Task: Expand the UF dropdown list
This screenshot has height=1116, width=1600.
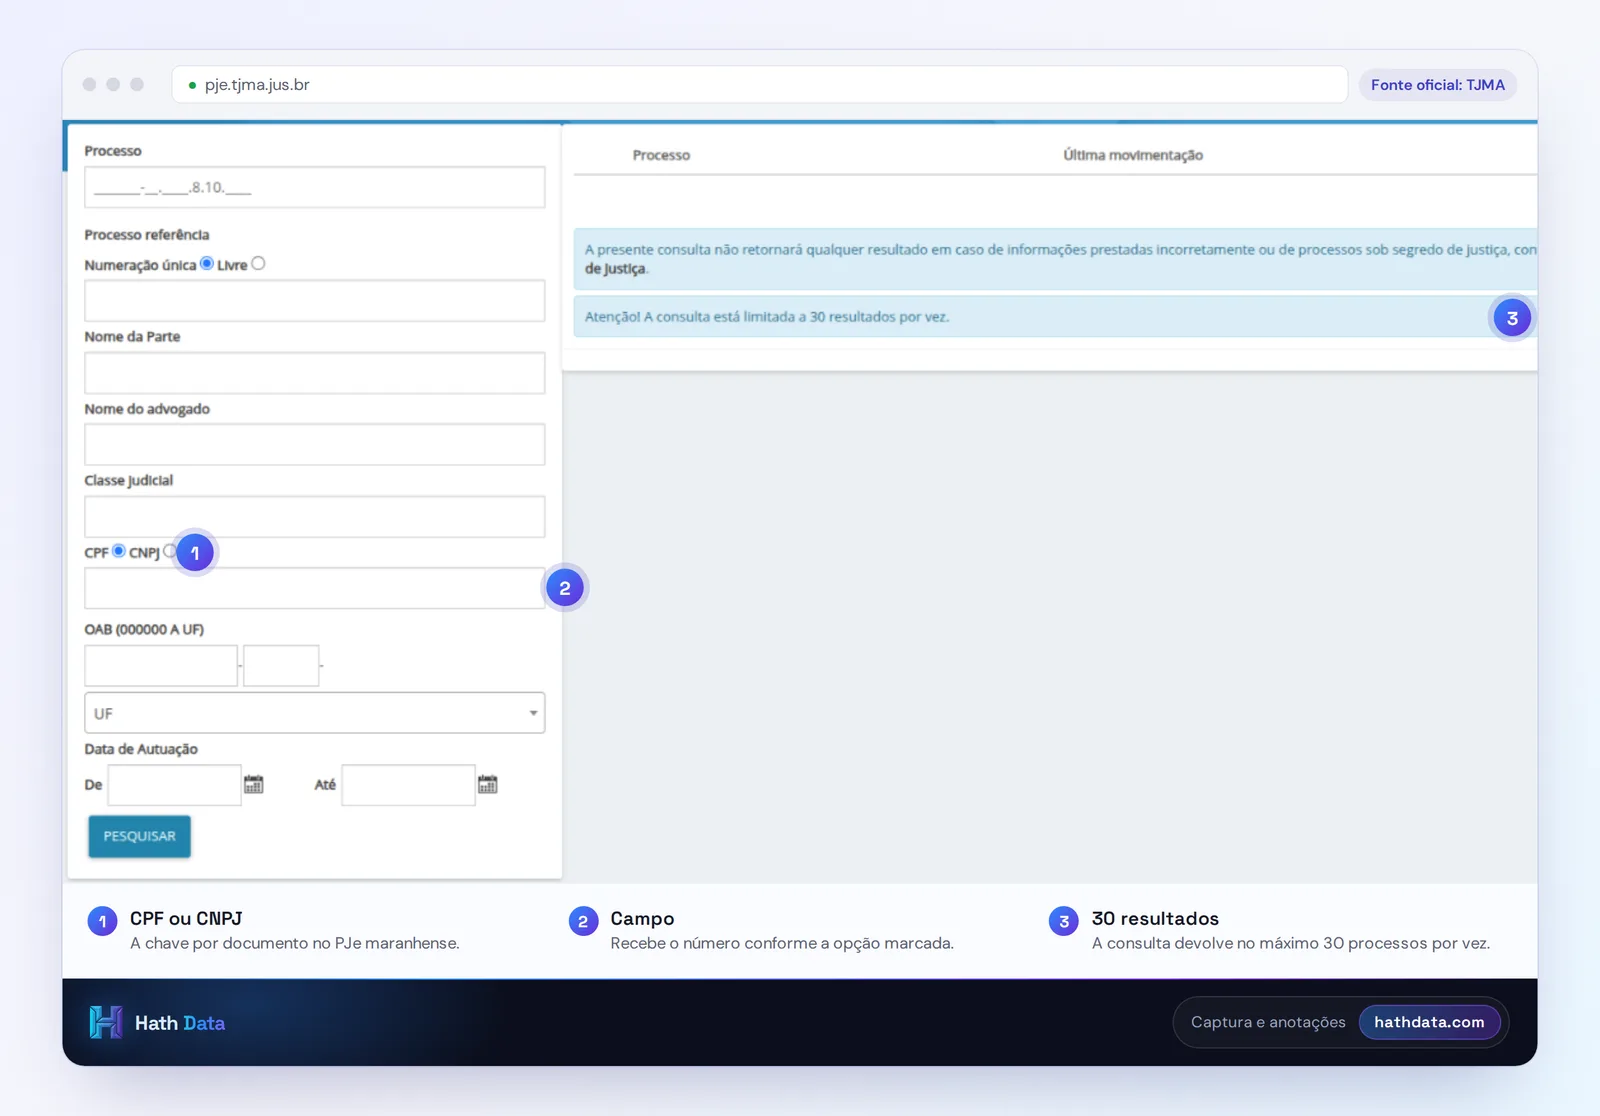Action: (x=315, y=713)
